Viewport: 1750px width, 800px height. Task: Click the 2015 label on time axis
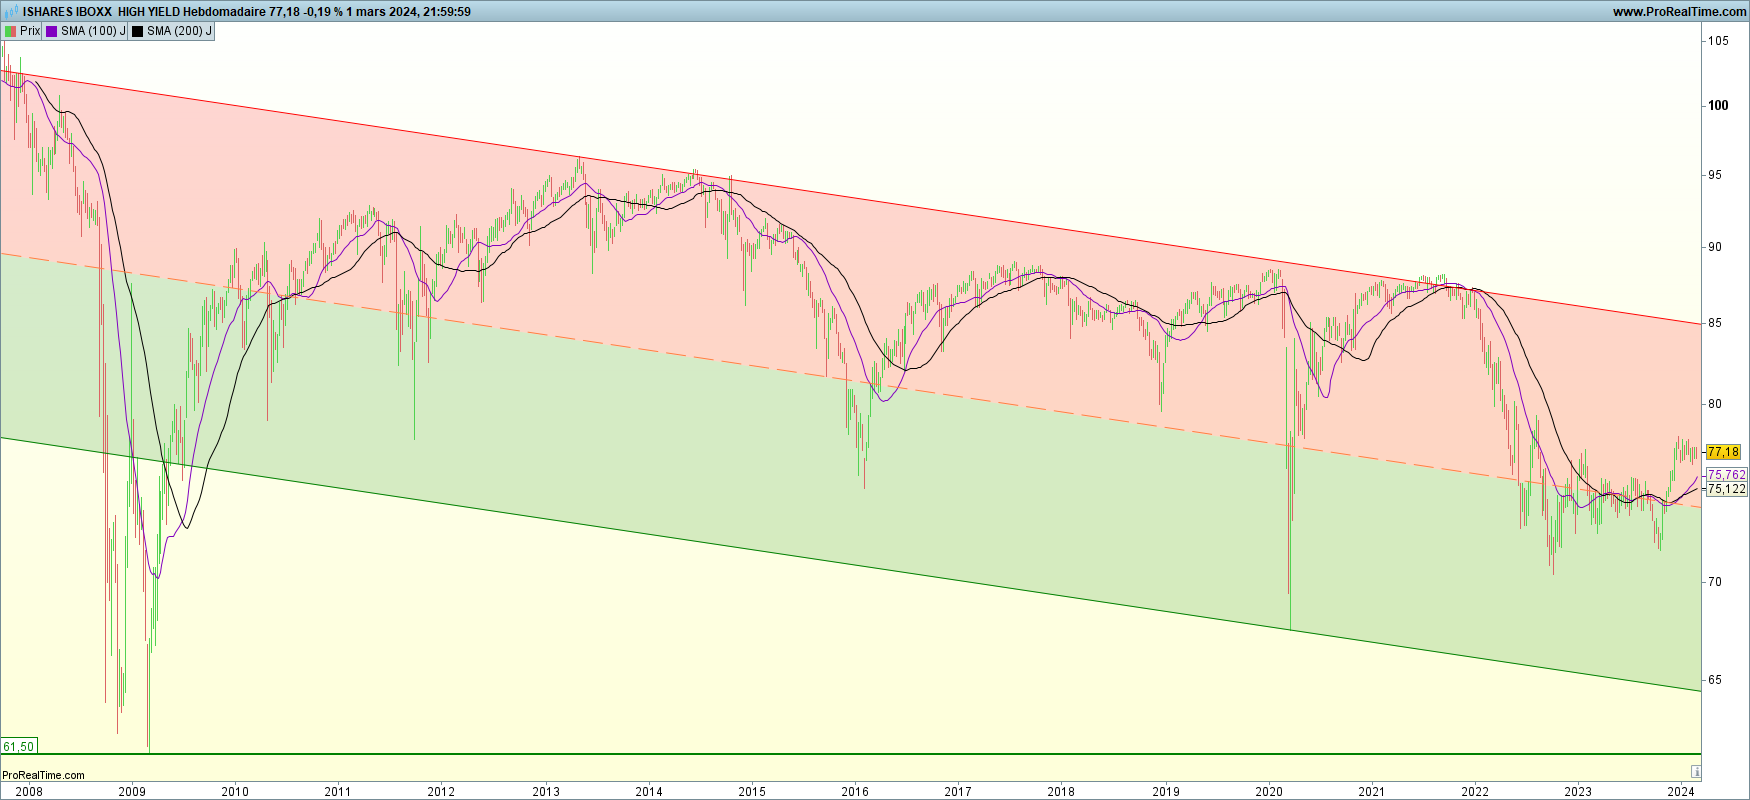[x=752, y=791]
